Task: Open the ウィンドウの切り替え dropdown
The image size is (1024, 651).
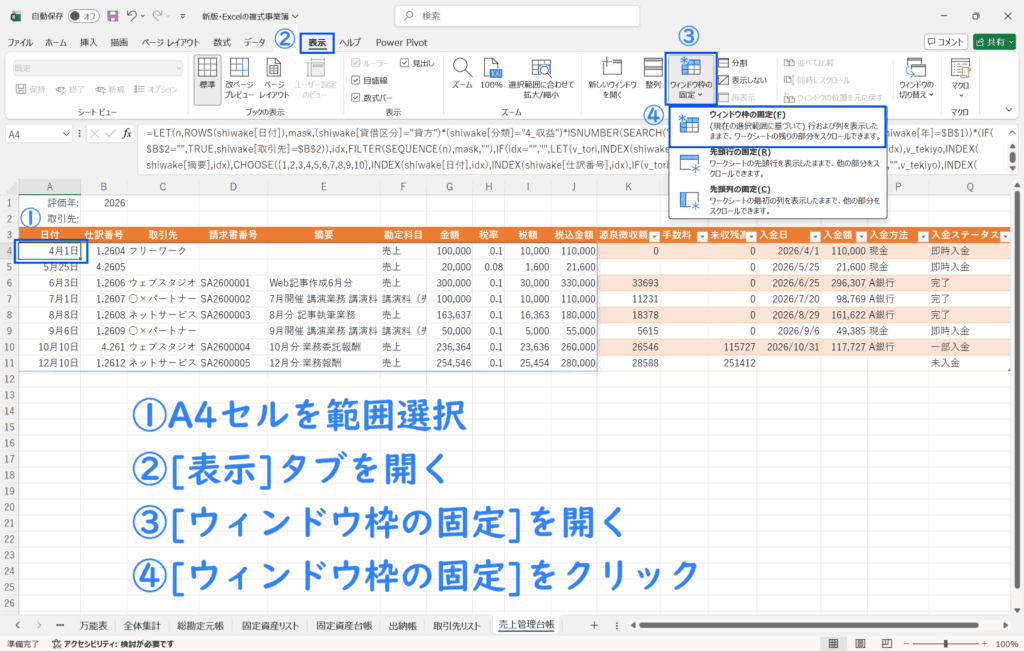Action: pyautogui.click(x=916, y=78)
